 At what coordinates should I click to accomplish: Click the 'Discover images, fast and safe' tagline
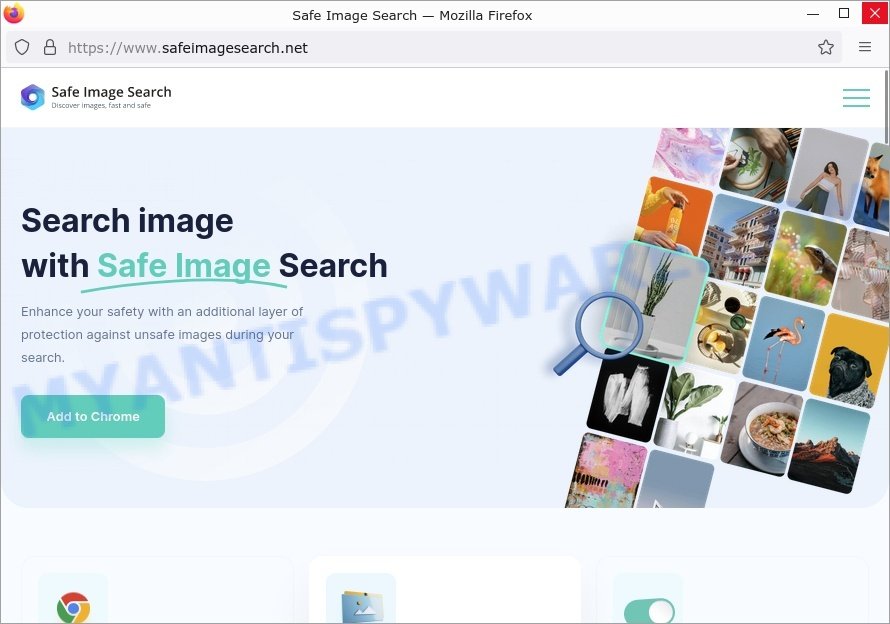[x=101, y=106]
